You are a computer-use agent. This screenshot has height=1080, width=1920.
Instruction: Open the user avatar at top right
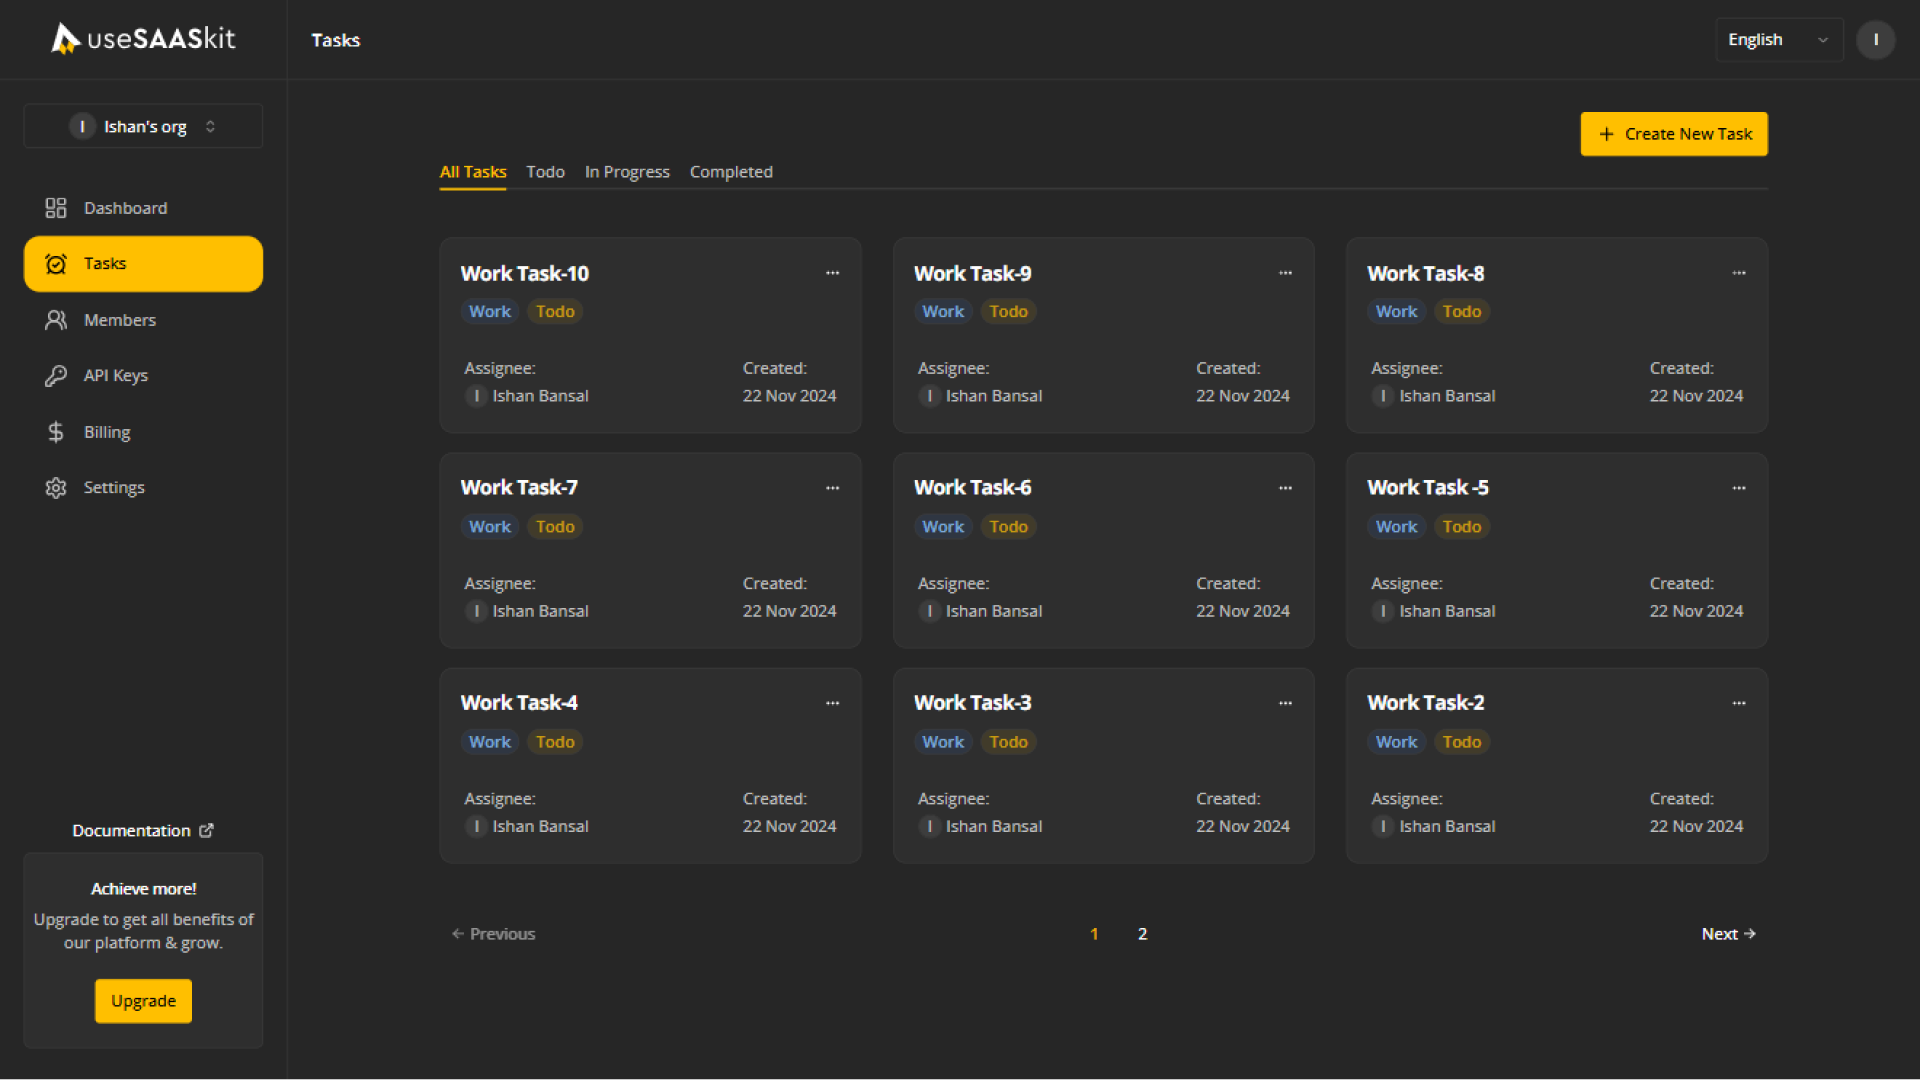1876,40
